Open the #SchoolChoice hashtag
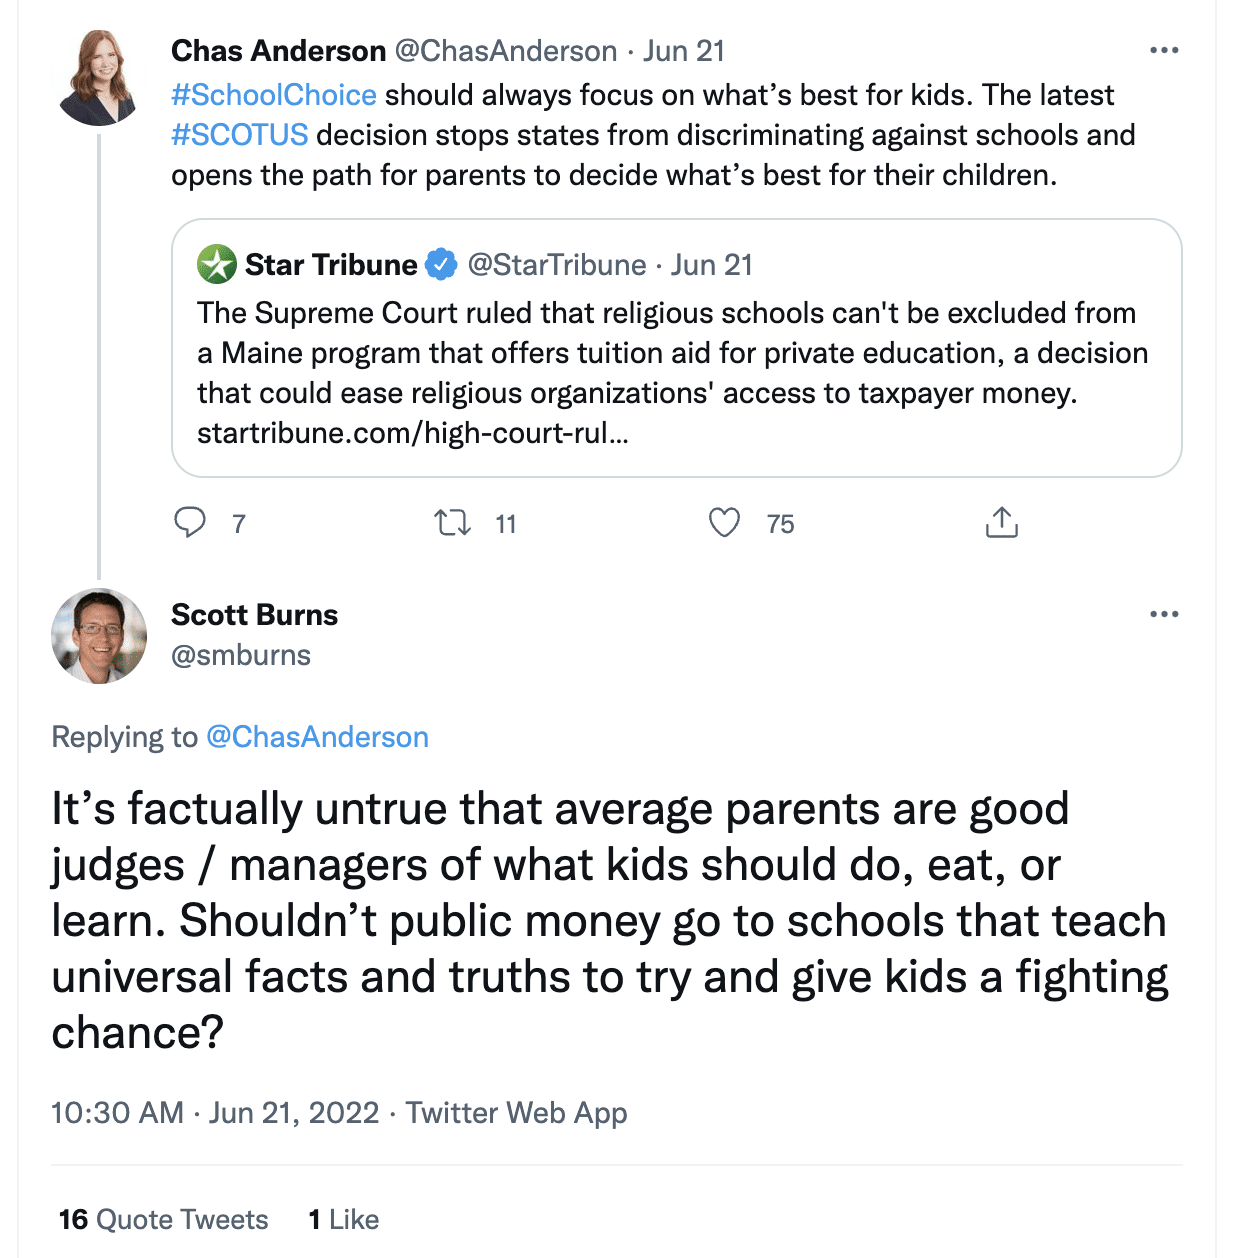Image resolution: width=1254 pixels, height=1258 pixels. point(274,95)
